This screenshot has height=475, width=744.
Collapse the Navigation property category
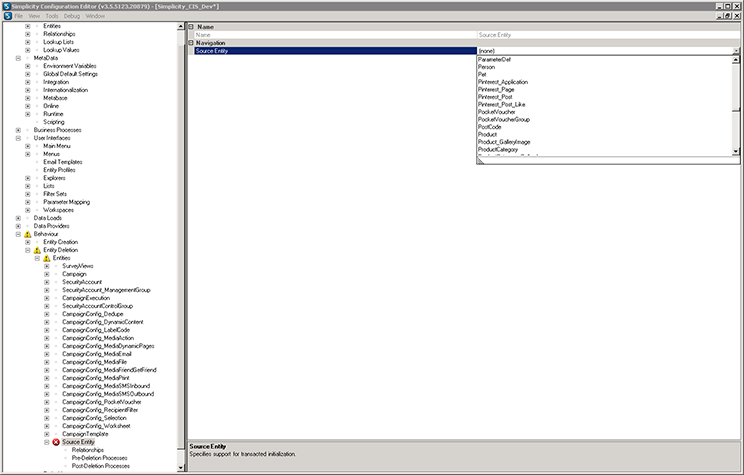[191, 42]
